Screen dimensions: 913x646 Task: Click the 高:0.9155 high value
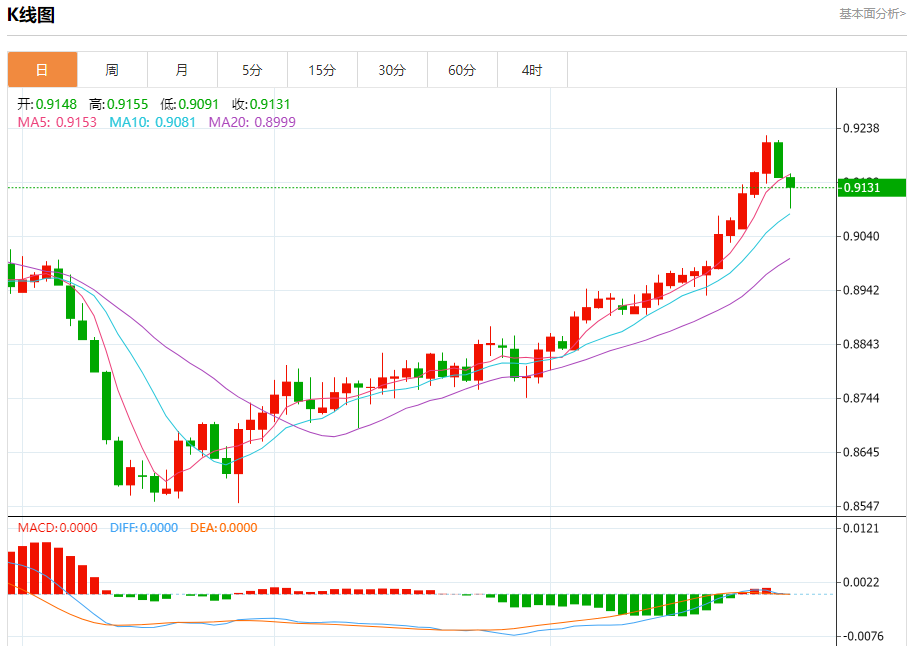coord(118,104)
